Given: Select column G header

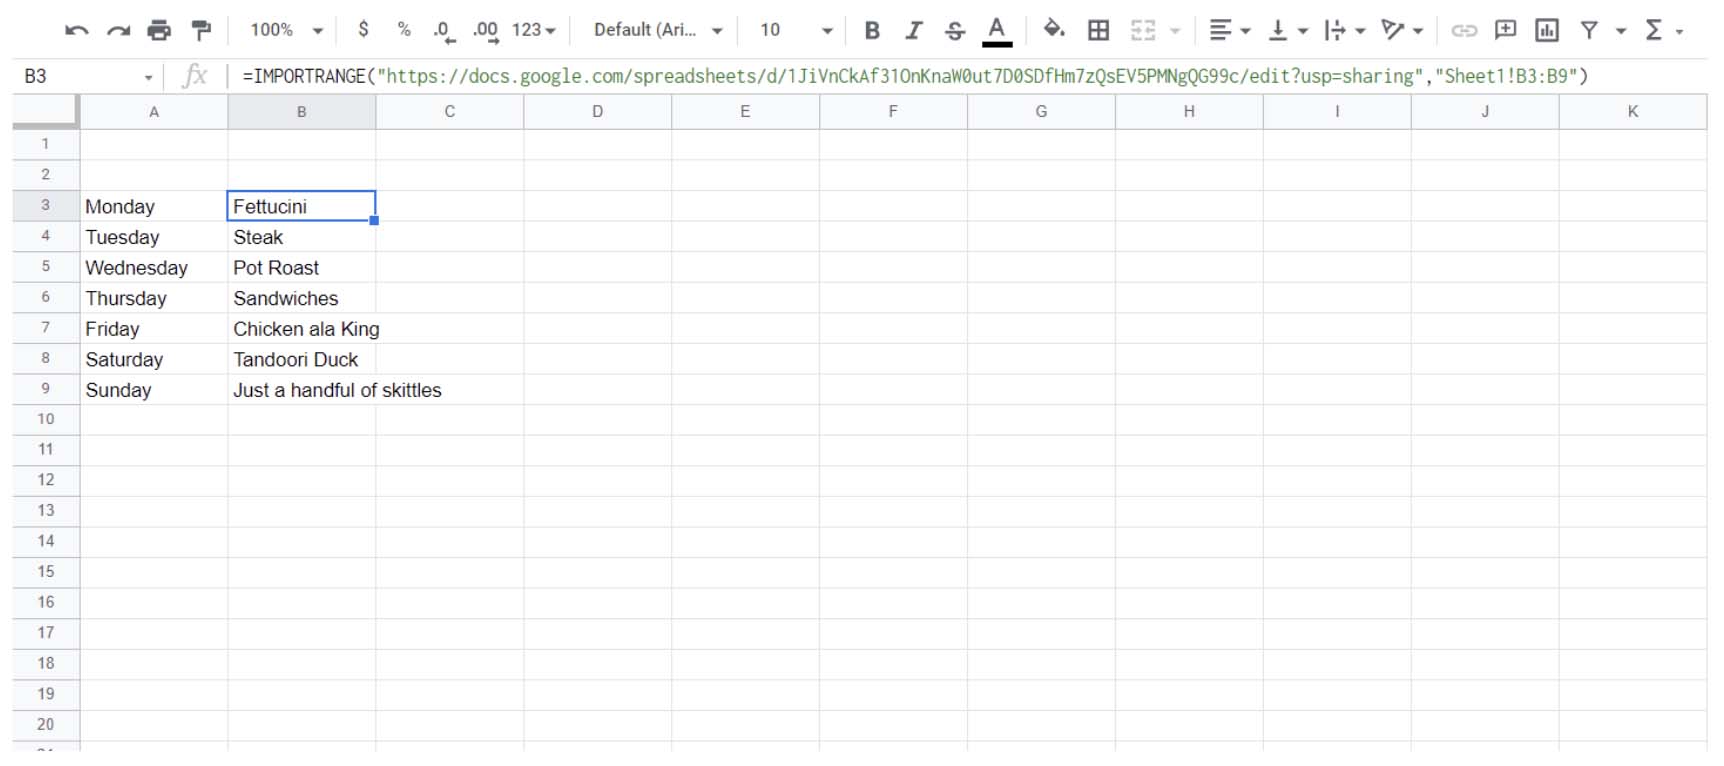Looking at the screenshot, I should 1041,112.
